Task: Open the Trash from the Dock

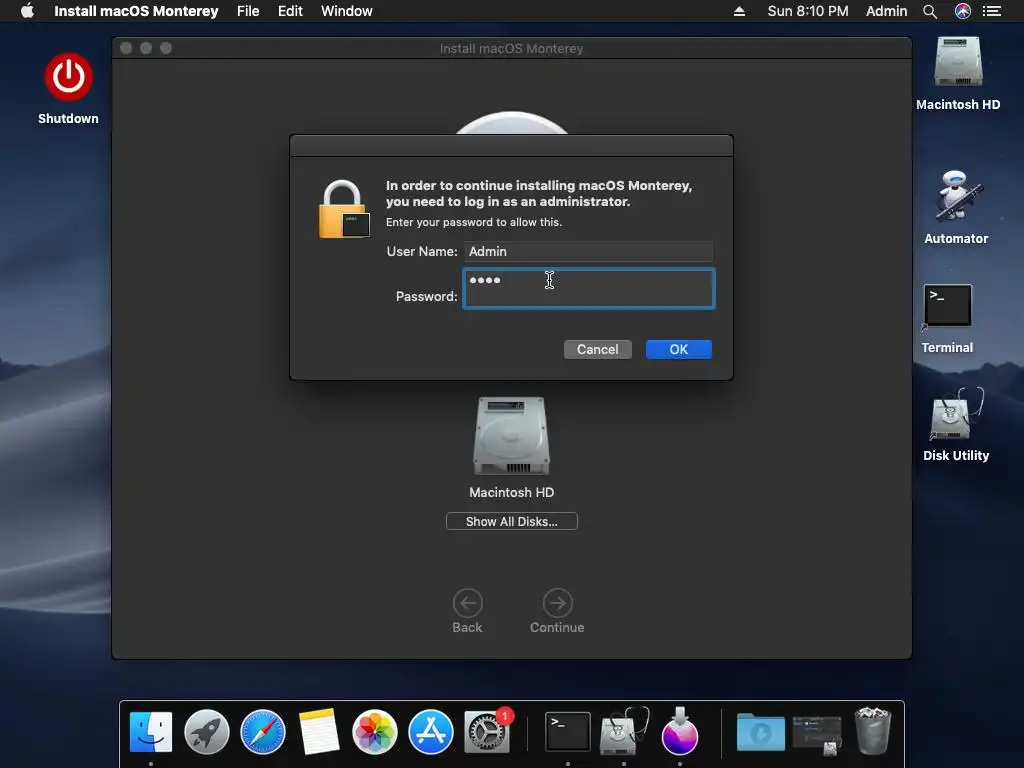Action: (873, 732)
